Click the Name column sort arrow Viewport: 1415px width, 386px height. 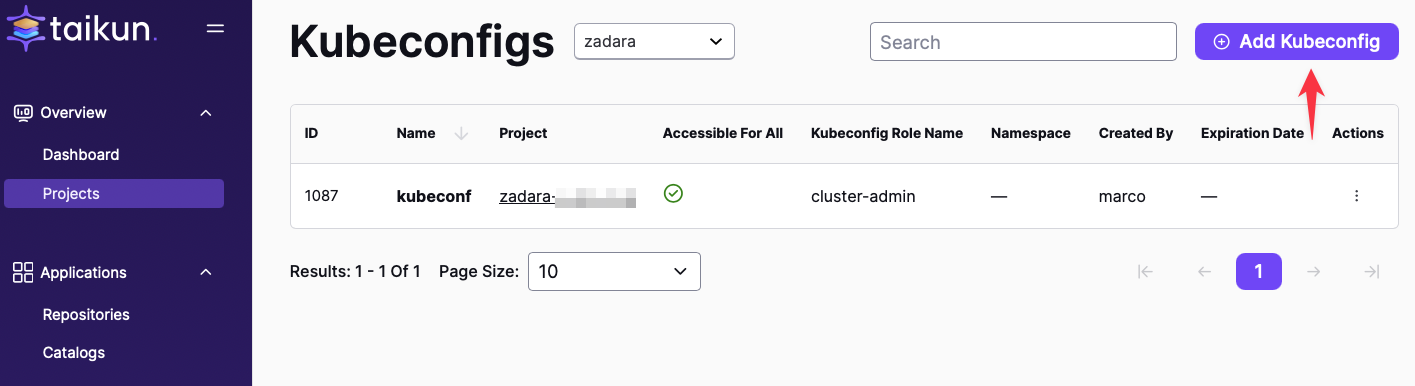(461, 133)
